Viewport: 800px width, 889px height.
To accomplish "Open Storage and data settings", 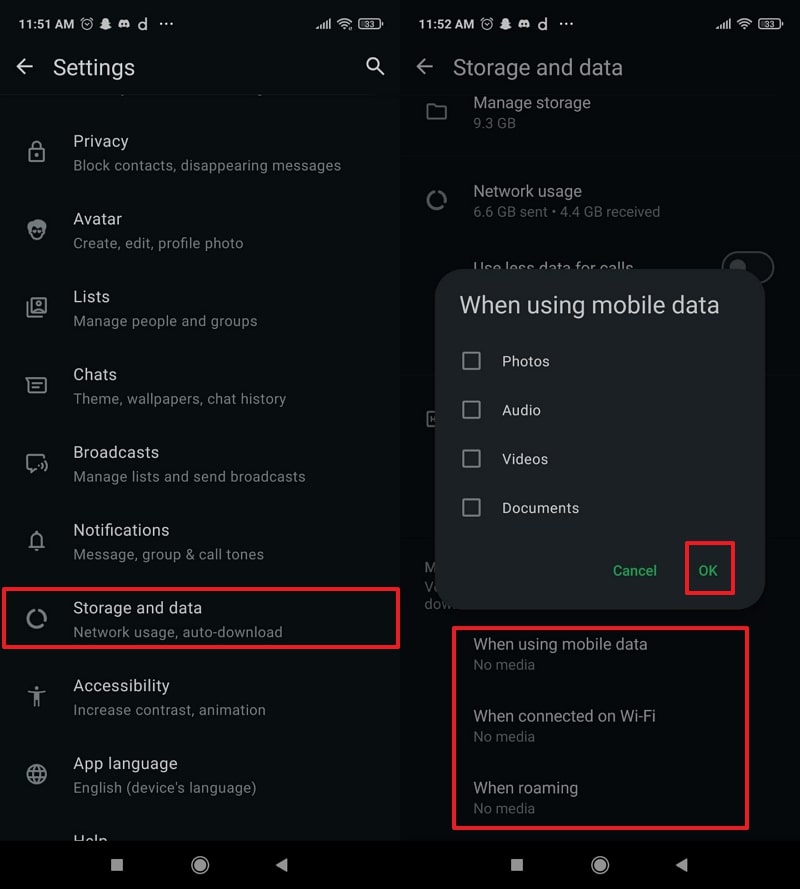I will pyautogui.click(x=200, y=619).
